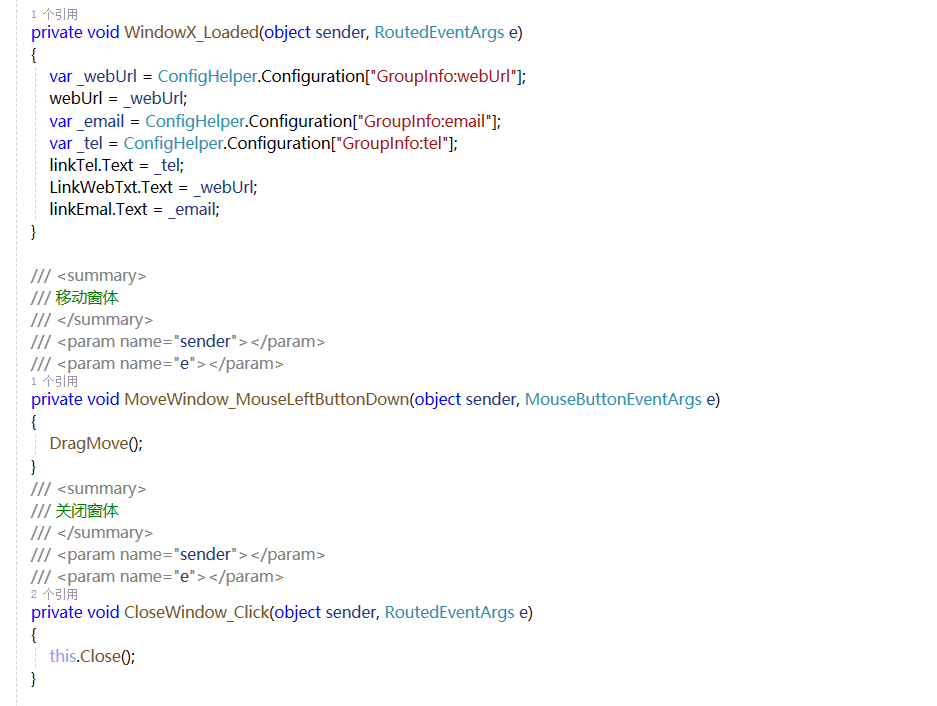Click Configuration on the "GroupInfo:tel" line

point(279,143)
